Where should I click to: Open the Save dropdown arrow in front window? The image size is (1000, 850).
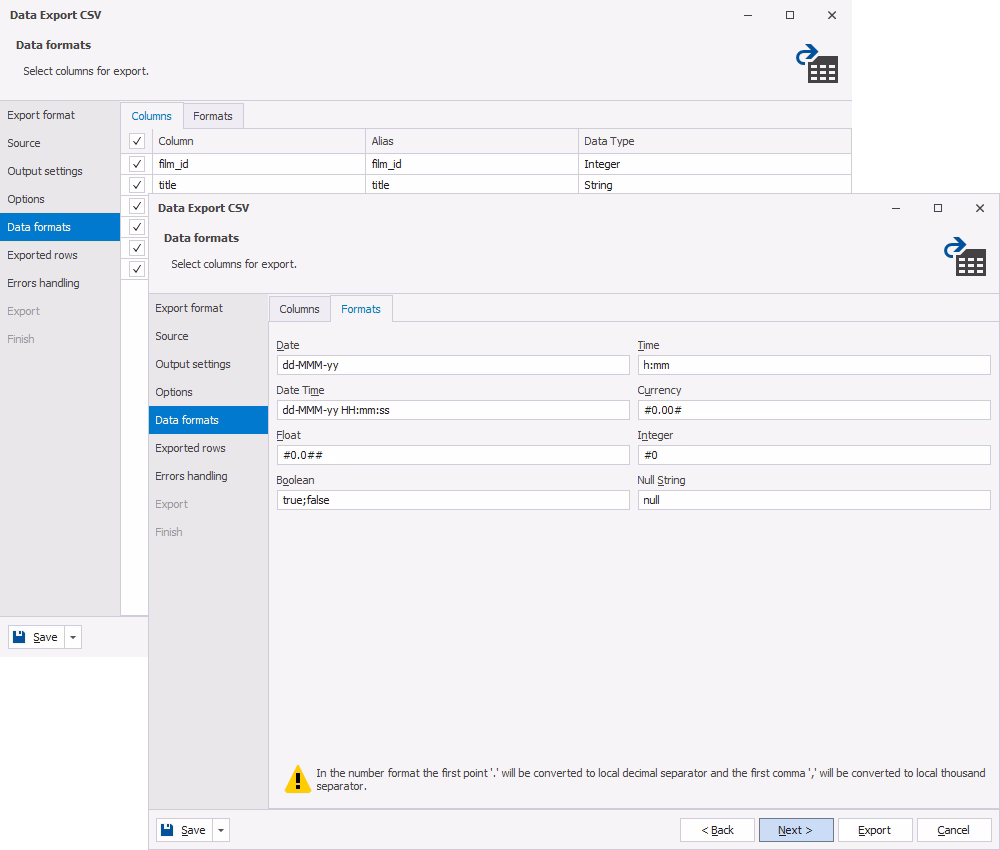pos(221,830)
